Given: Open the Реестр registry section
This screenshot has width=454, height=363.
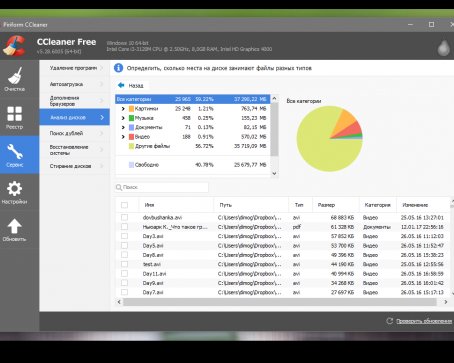Looking at the screenshot, I should (x=15, y=117).
